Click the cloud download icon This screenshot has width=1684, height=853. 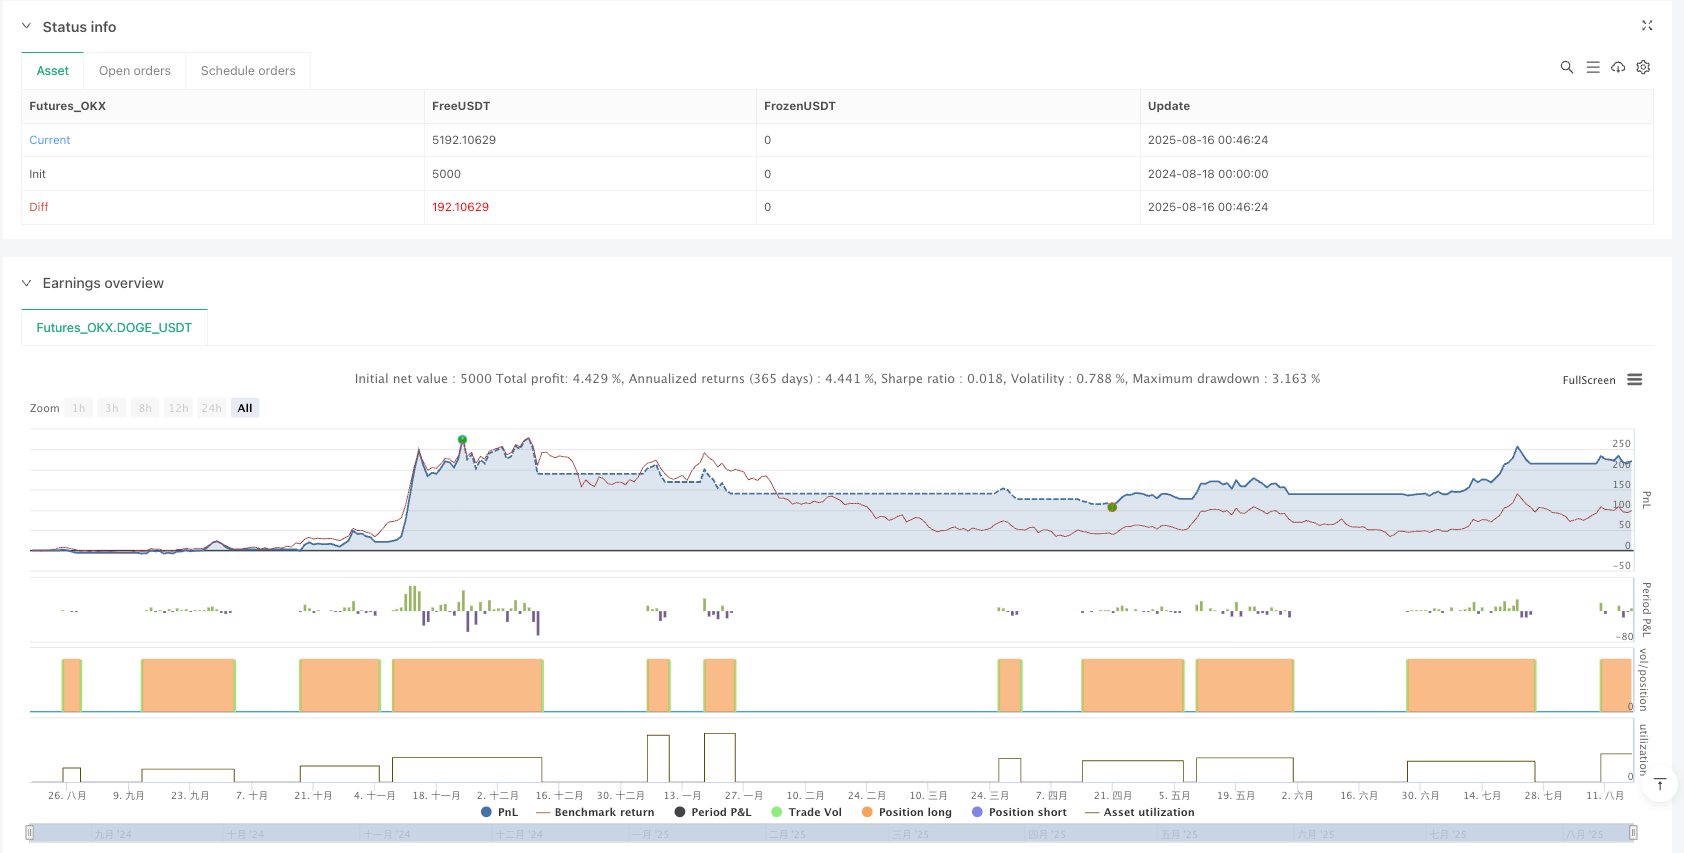pos(1618,67)
